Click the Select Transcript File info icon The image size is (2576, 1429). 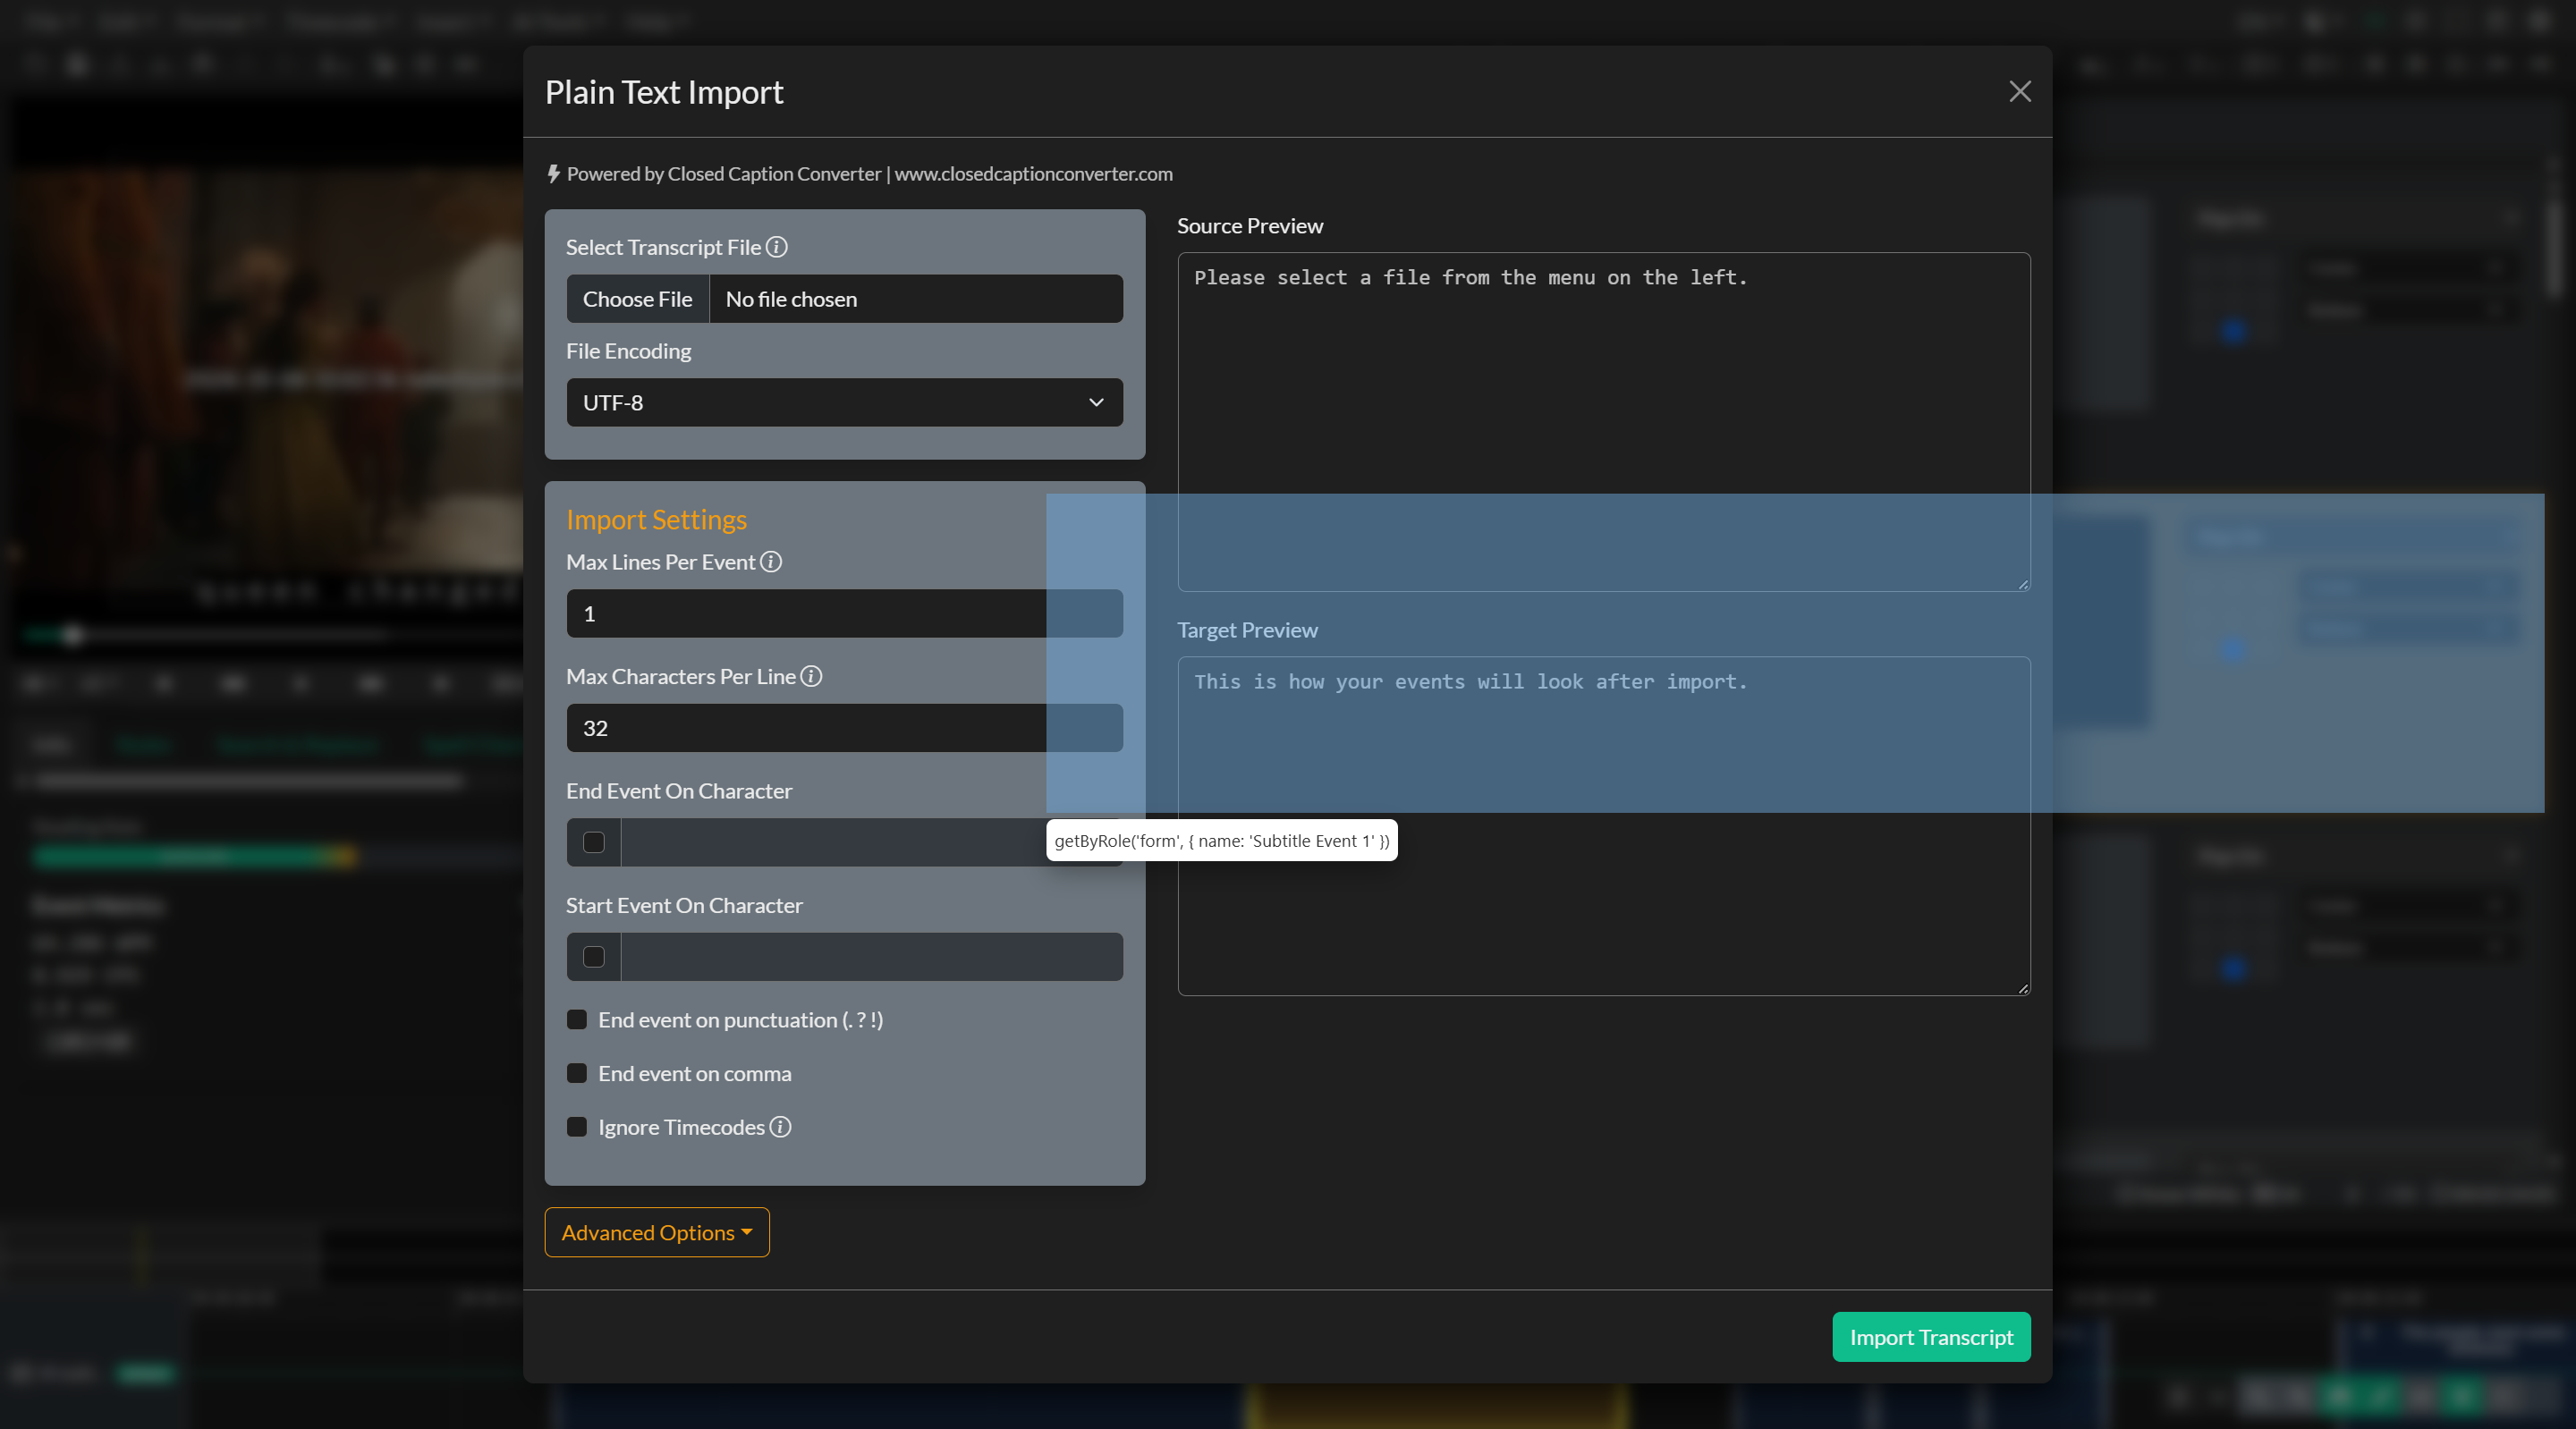pos(777,246)
